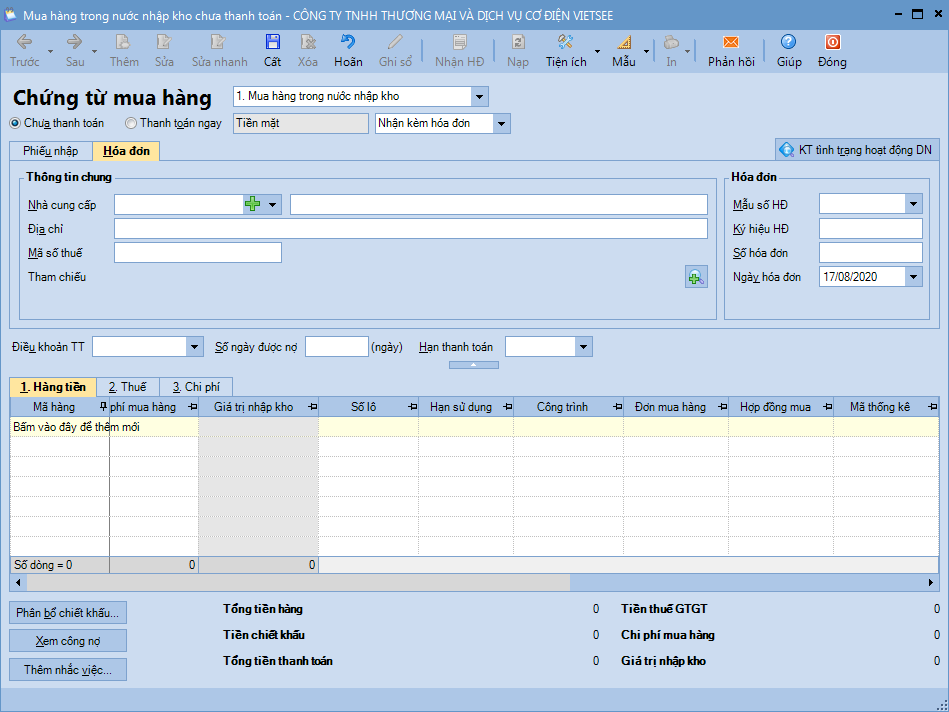Viewport: 949px width, 712px height.
Task: Click the Số hóa đơn input field
Action: point(870,253)
